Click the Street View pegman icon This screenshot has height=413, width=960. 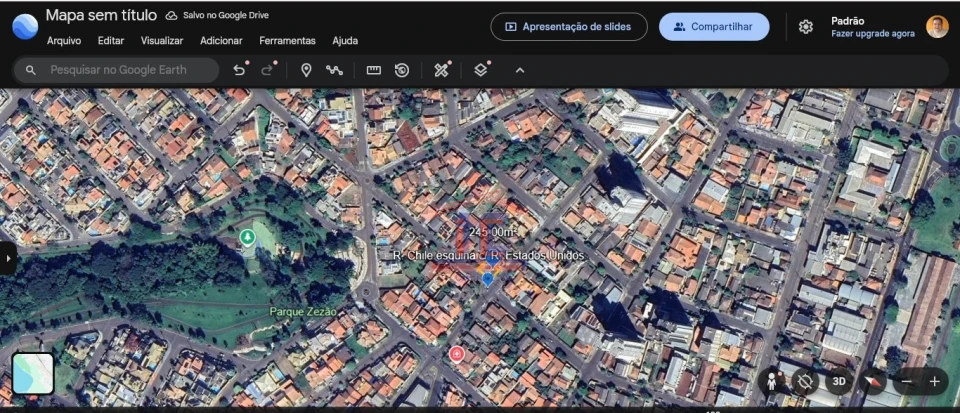[772, 381]
